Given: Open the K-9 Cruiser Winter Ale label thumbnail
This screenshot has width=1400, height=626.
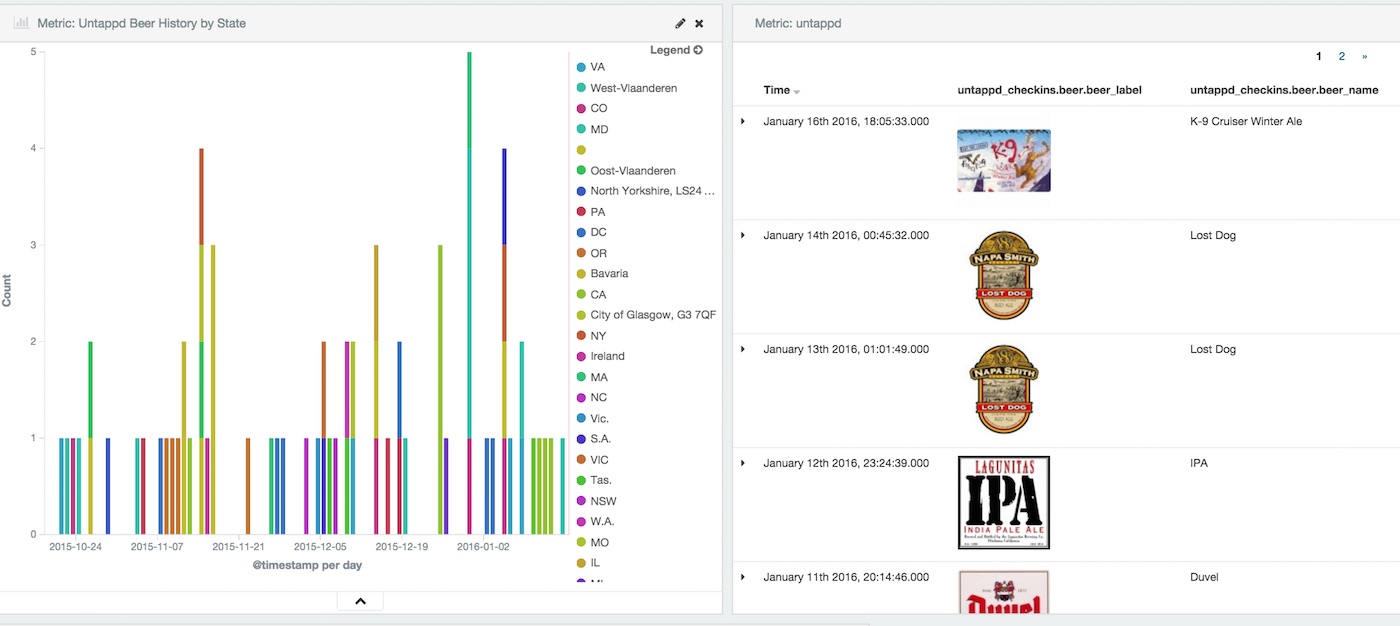Looking at the screenshot, I should coord(1004,160).
